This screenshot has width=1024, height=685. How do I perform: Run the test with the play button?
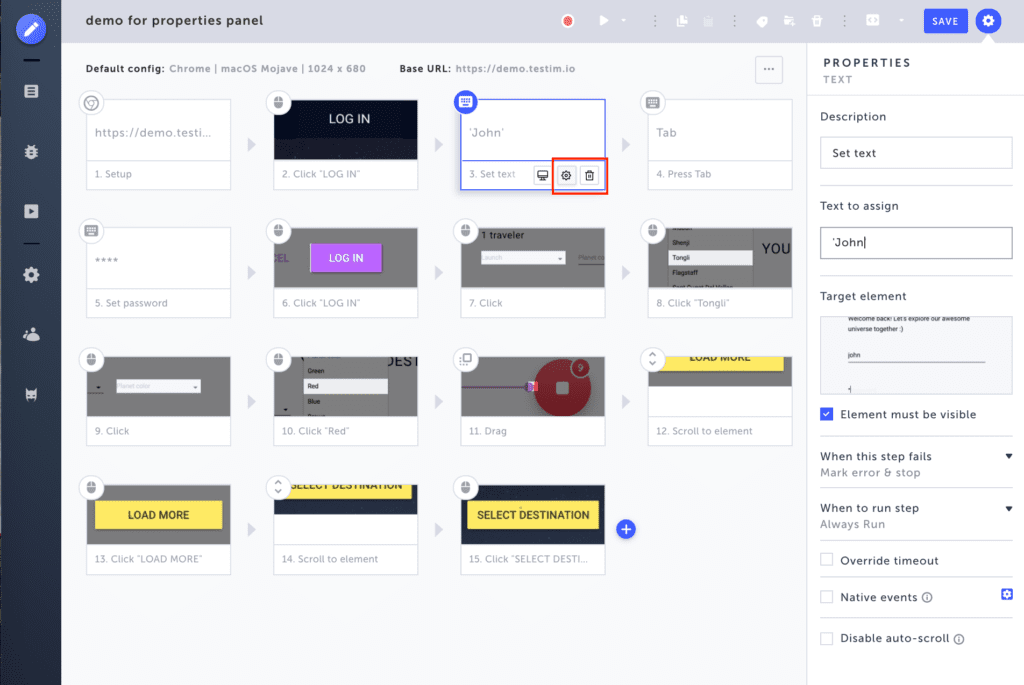click(x=603, y=21)
